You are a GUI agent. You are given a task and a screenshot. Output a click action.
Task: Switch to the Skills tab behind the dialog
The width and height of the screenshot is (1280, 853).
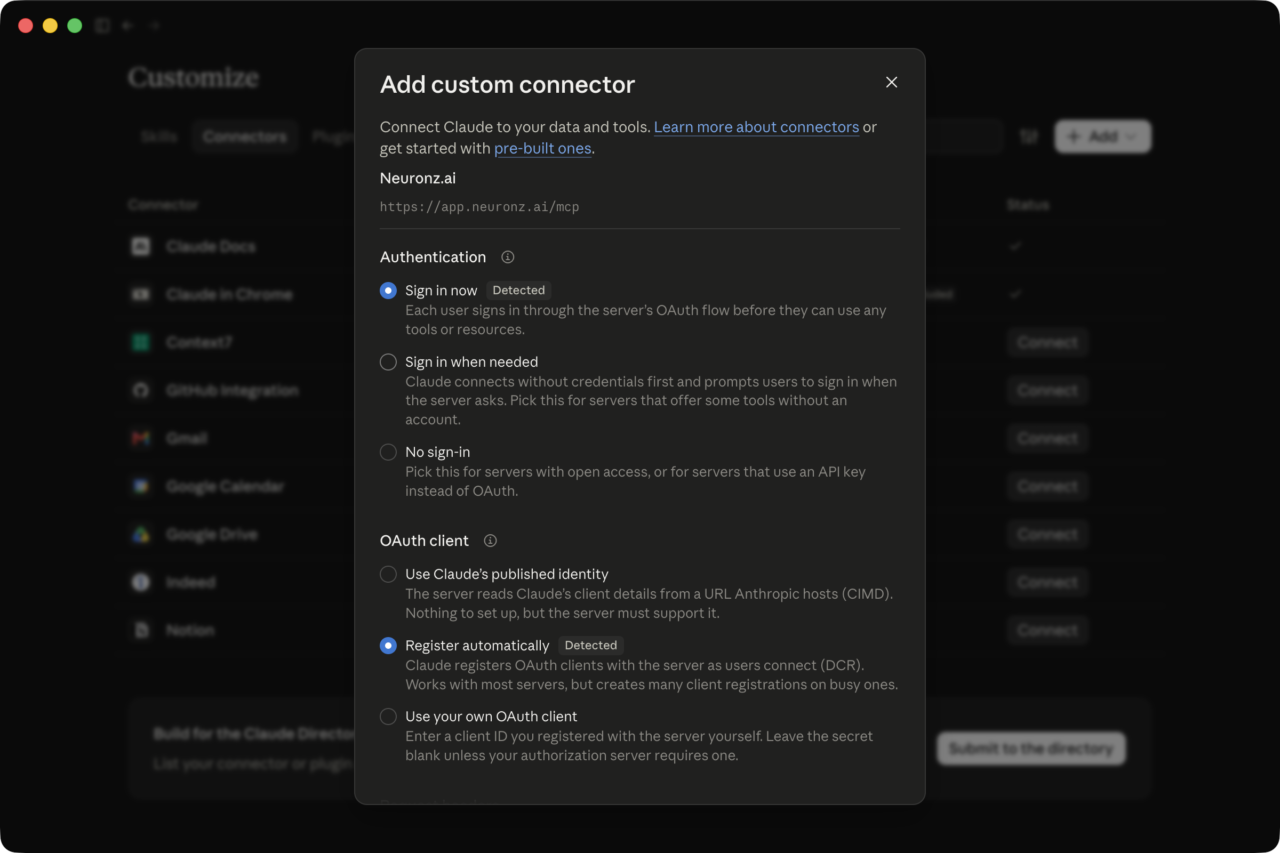pyautogui.click(x=158, y=137)
